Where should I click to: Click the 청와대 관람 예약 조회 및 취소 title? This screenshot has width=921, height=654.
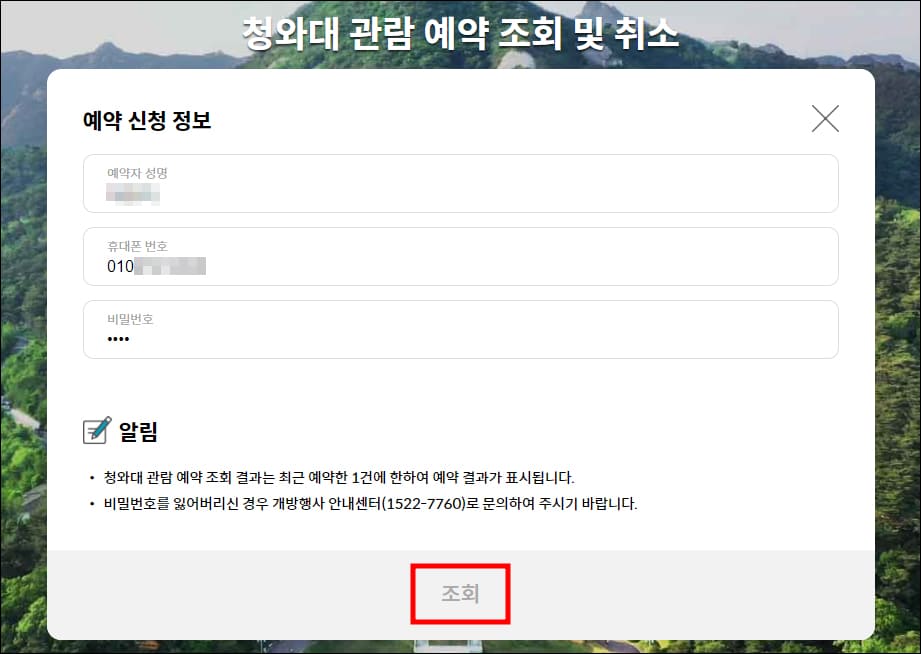(x=460, y=30)
